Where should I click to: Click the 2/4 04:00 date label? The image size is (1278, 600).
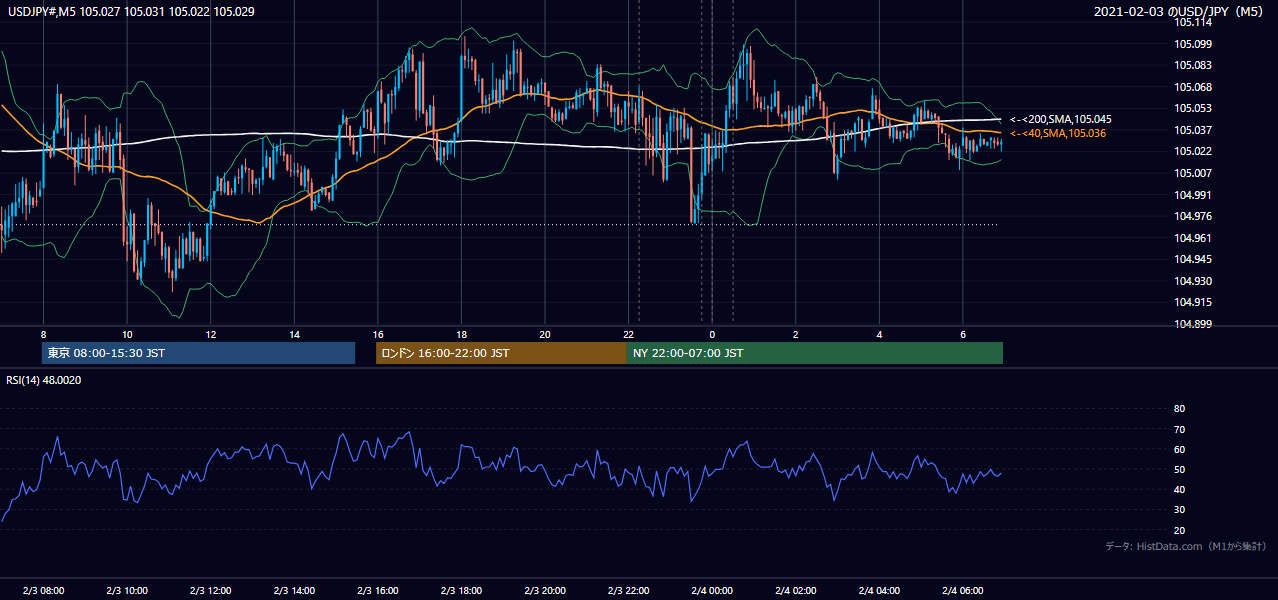879,591
